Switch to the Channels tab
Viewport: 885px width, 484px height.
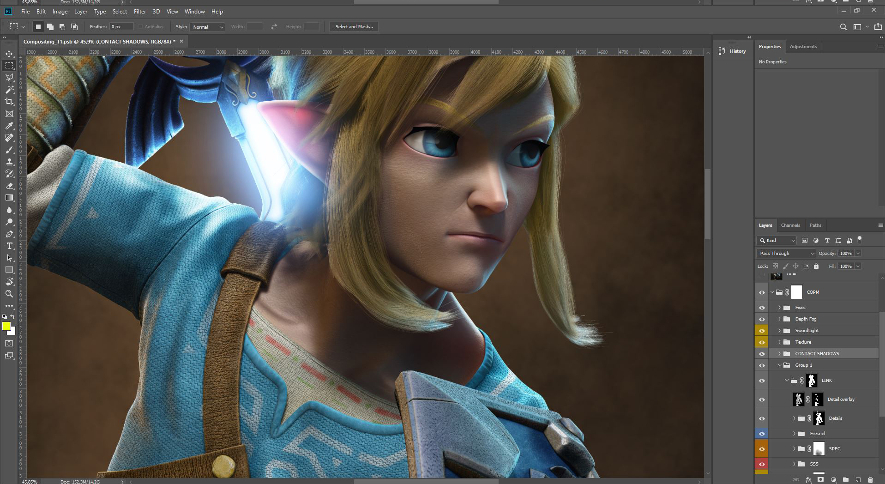point(790,225)
